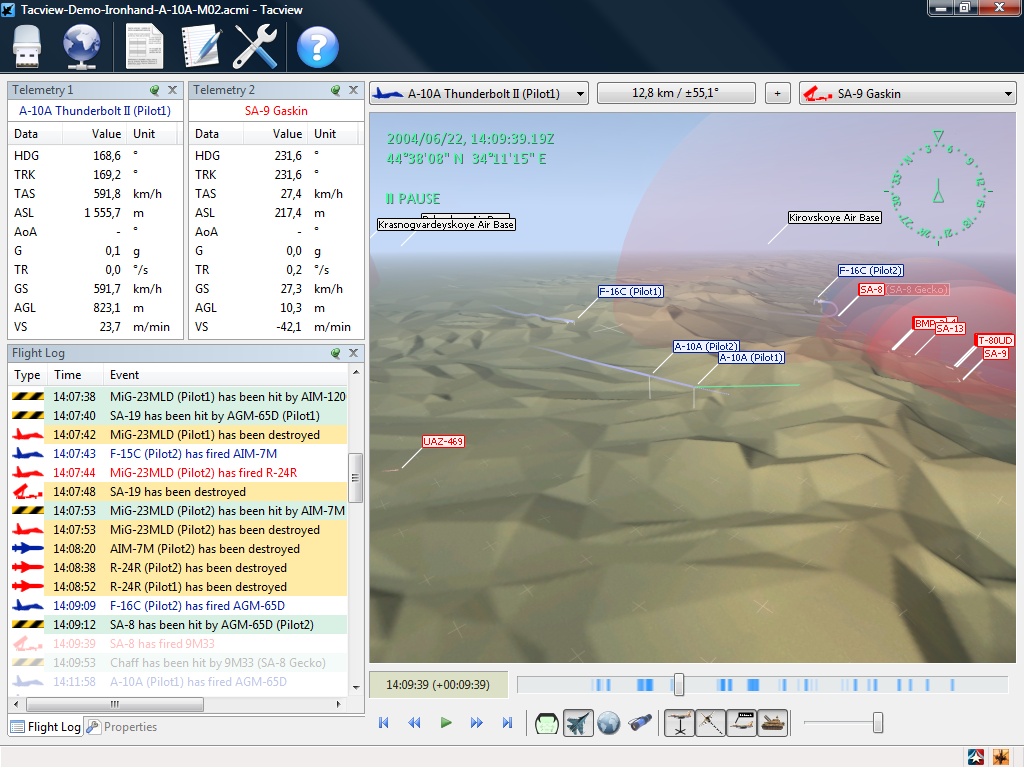Click the USB recorder icon in the toolbar
1024x768 pixels.
pyautogui.click(x=26, y=47)
